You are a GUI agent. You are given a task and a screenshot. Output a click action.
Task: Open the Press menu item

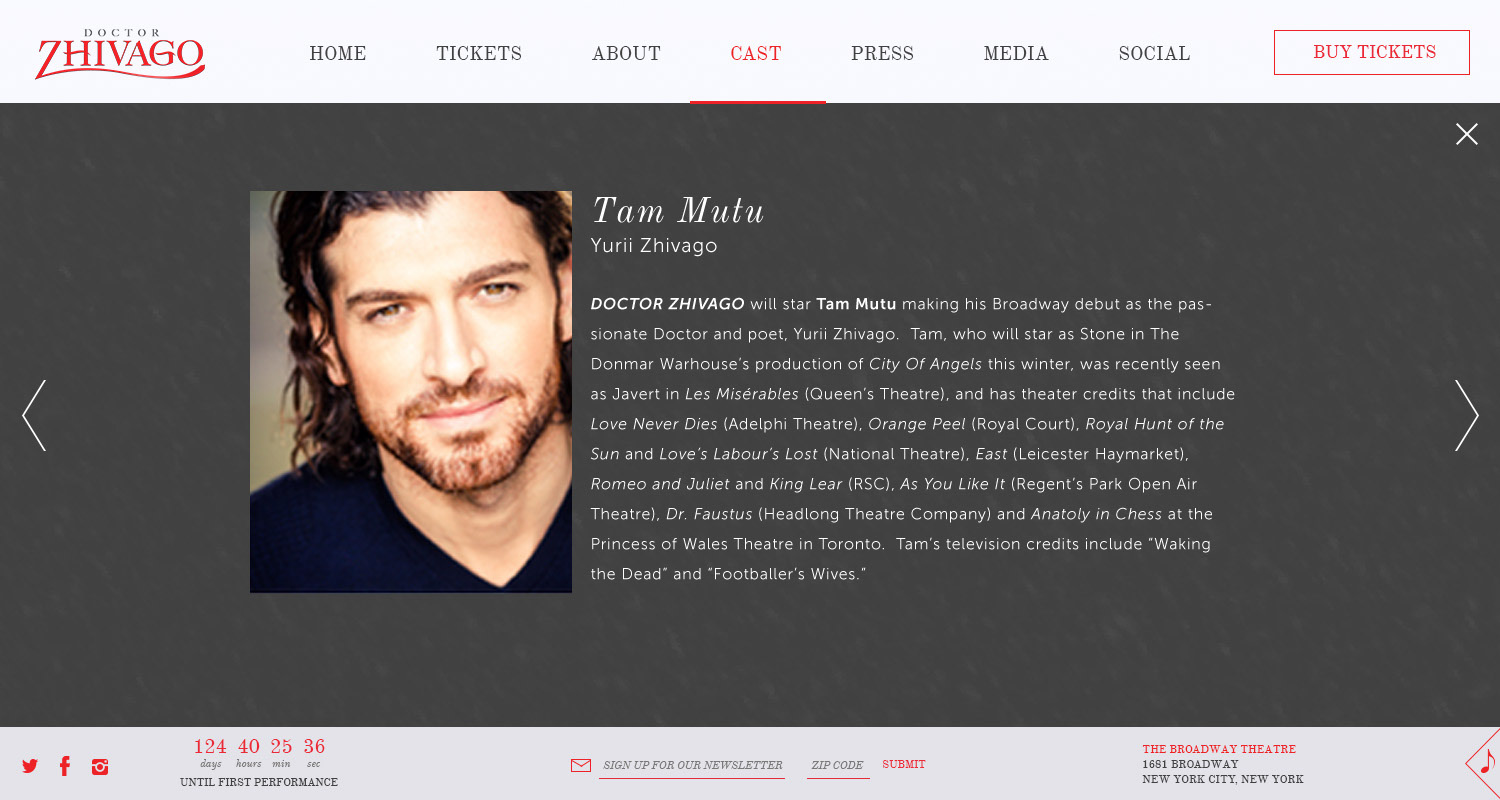(x=882, y=54)
